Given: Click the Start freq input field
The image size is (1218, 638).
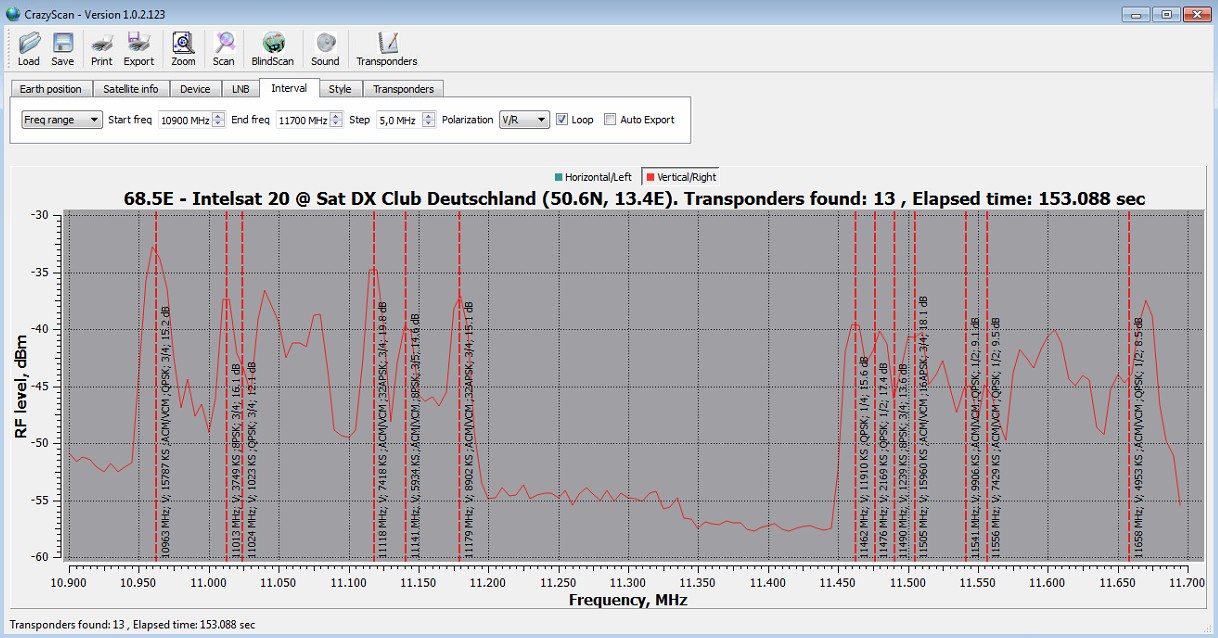Looking at the screenshot, I should coord(185,120).
